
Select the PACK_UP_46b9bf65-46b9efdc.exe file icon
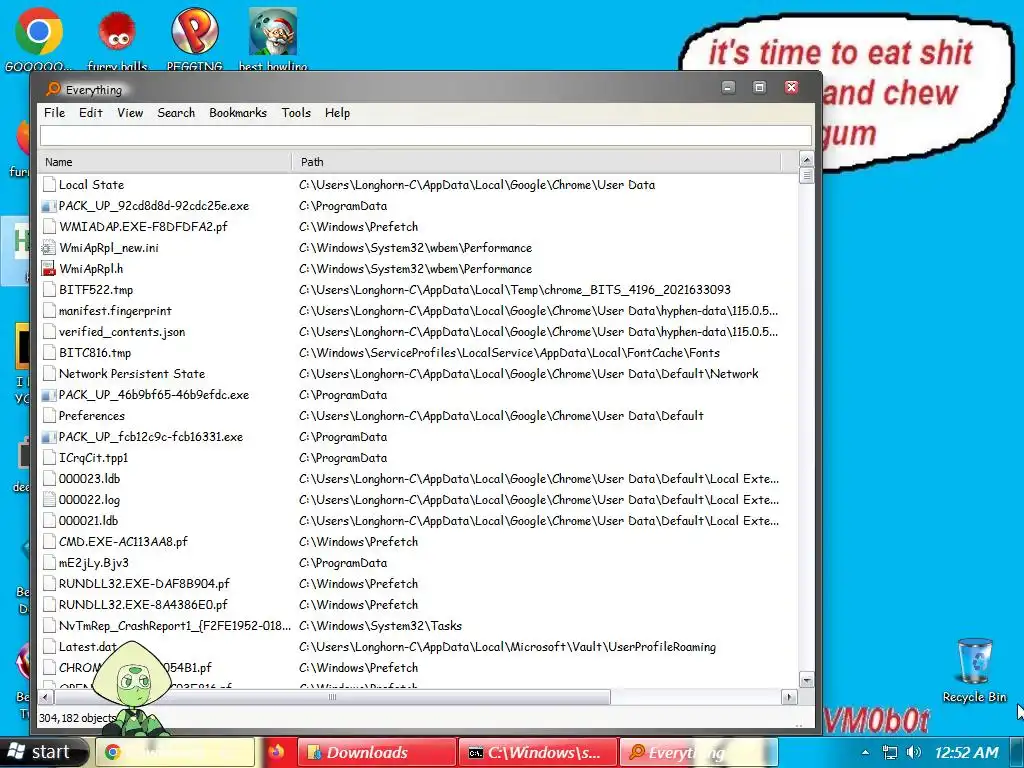(48, 394)
